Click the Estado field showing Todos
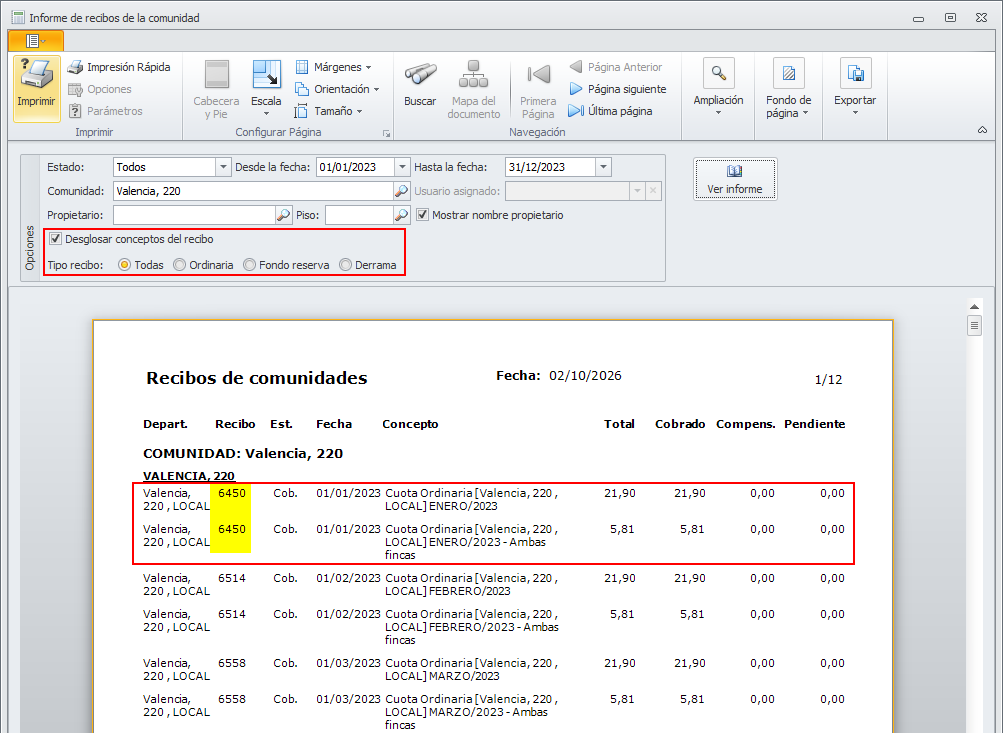 click(165, 167)
